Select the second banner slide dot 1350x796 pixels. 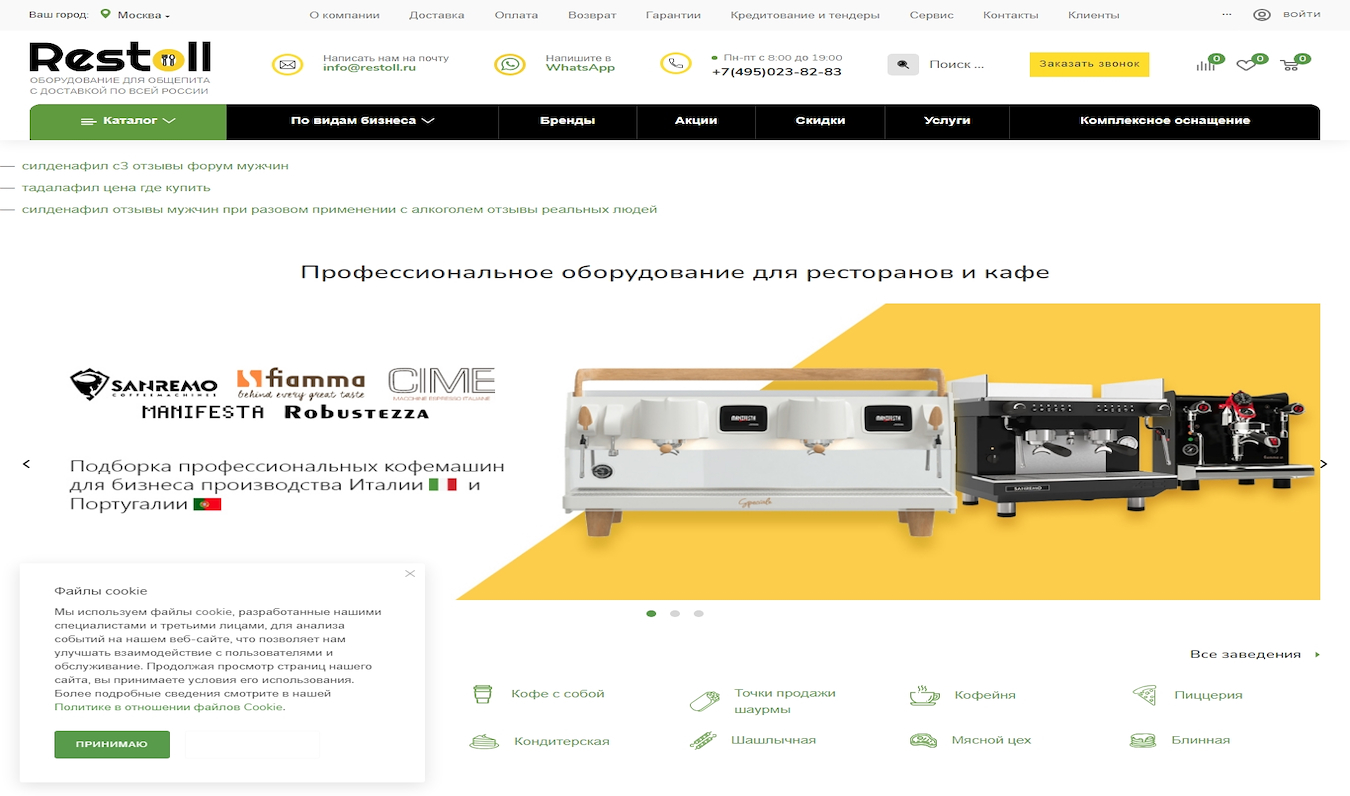[675, 613]
